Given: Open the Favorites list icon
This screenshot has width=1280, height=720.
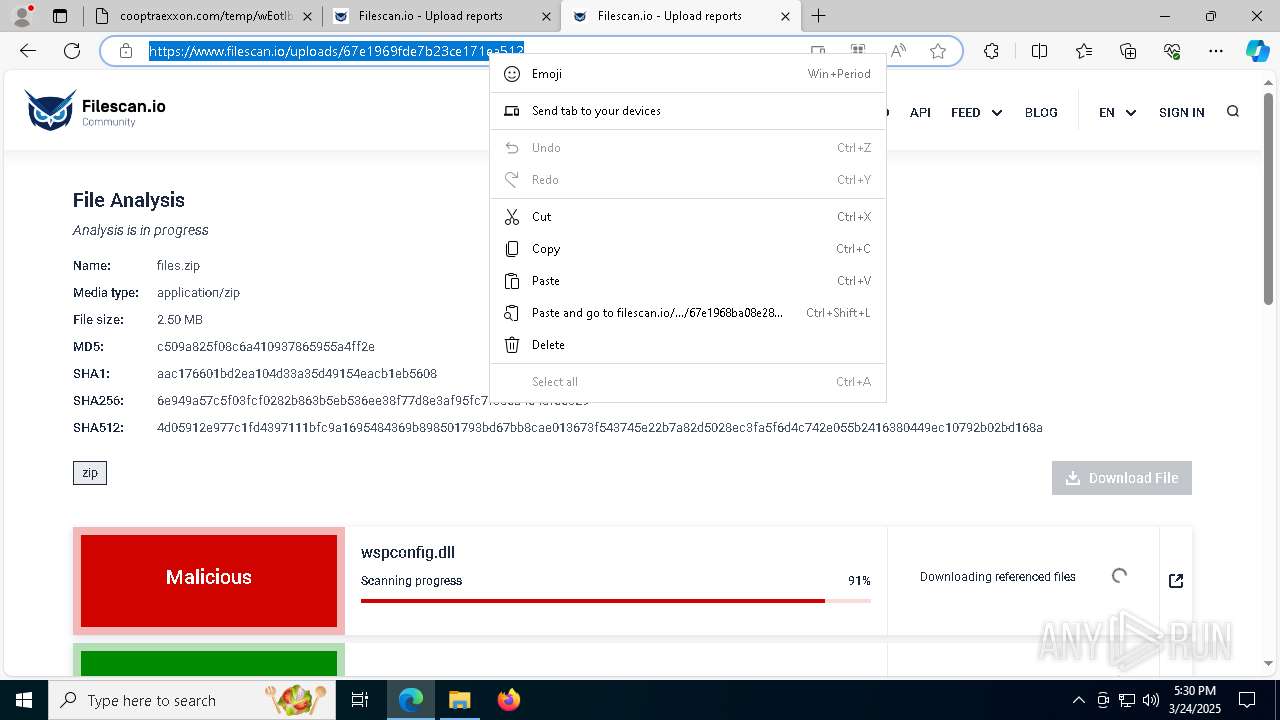Looking at the screenshot, I should click(x=1084, y=51).
